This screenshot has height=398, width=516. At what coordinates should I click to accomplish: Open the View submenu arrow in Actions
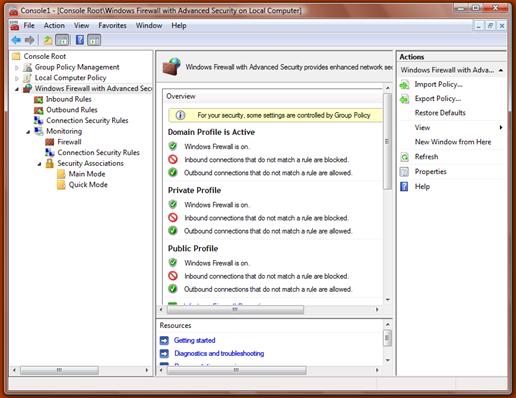pyautogui.click(x=501, y=127)
